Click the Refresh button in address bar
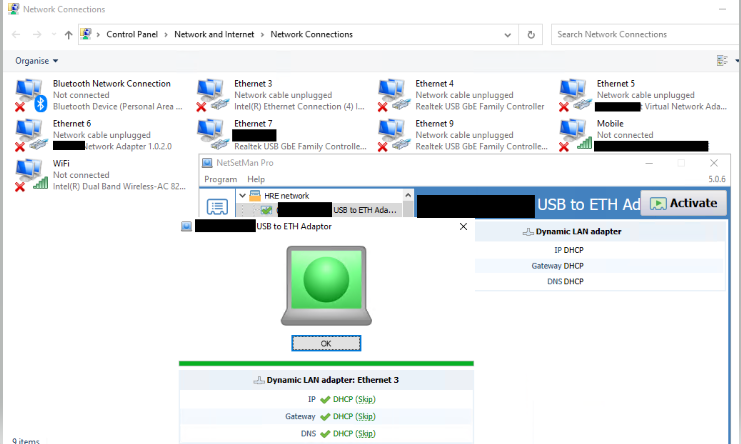The width and height of the screenshot is (741, 444). (x=531, y=34)
